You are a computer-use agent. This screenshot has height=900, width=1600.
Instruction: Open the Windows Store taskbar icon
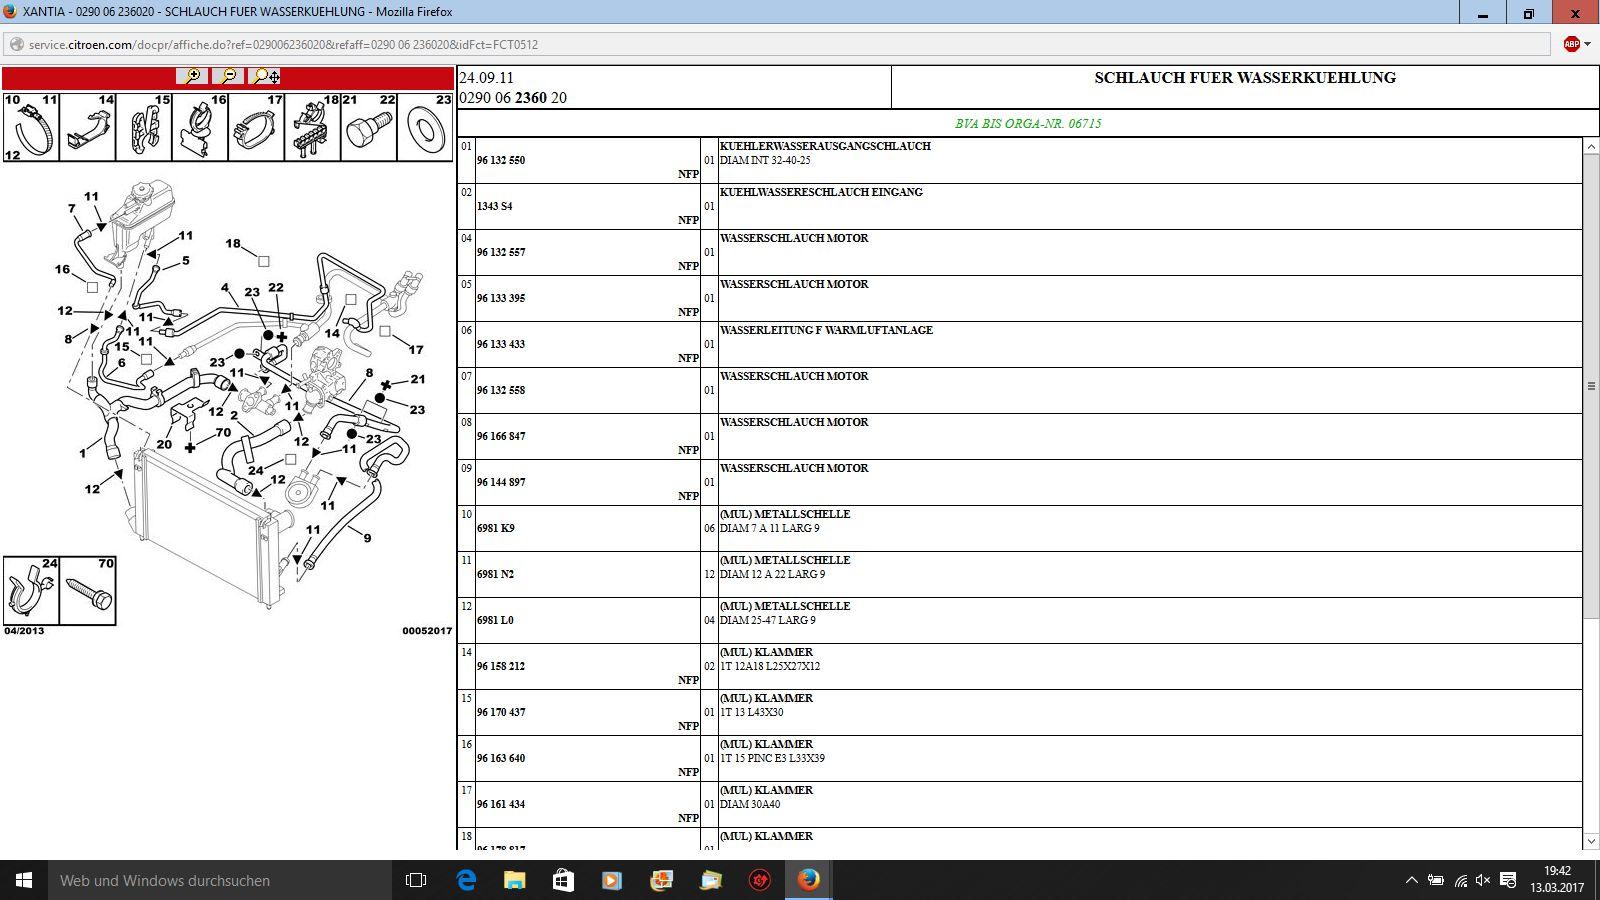(563, 880)
